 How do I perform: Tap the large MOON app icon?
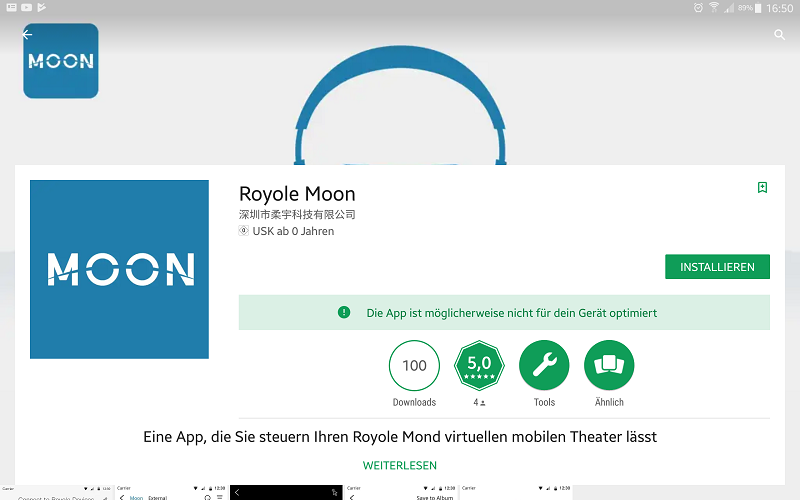[x=119, y=269]
